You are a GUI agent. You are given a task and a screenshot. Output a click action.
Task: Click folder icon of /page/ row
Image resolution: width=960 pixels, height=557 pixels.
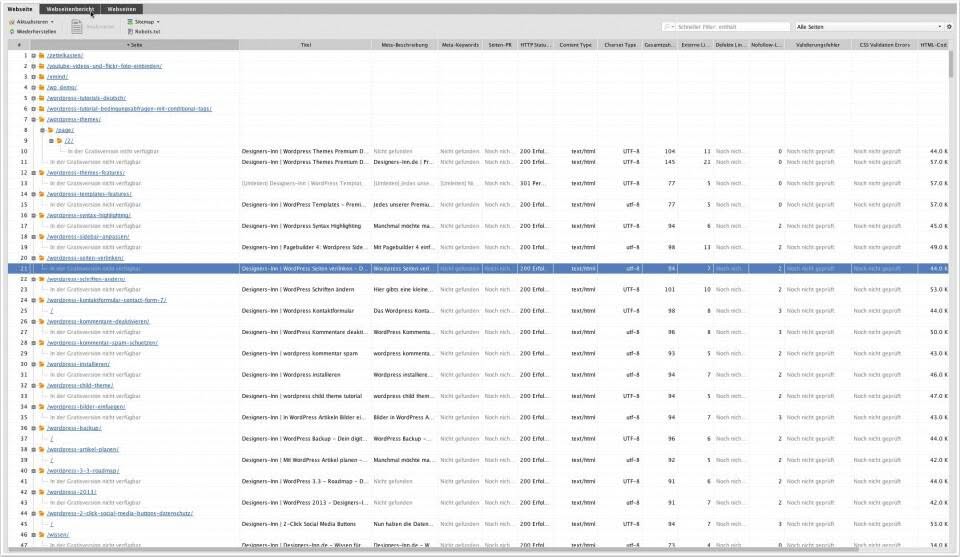51,130
